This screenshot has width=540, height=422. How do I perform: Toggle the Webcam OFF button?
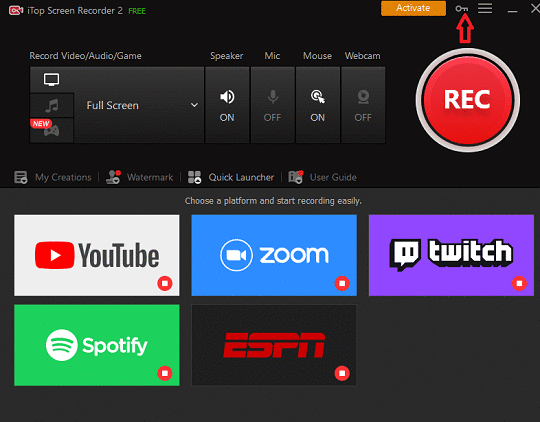363,105
